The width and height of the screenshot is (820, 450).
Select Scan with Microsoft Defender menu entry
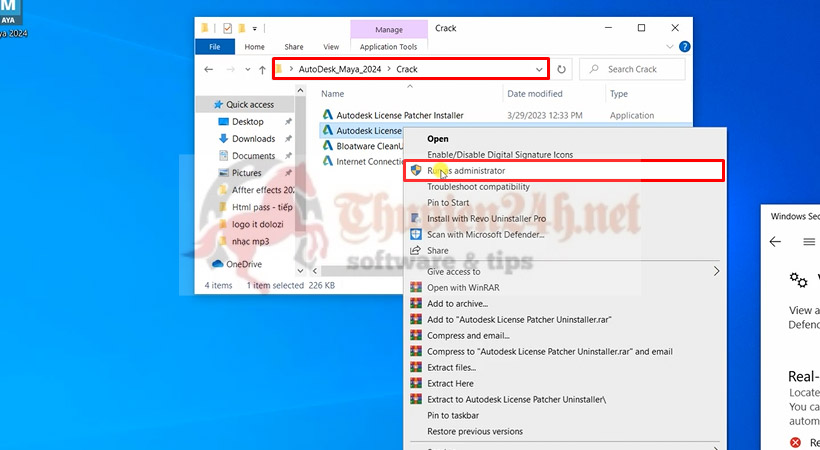click(x=485, y=234)
